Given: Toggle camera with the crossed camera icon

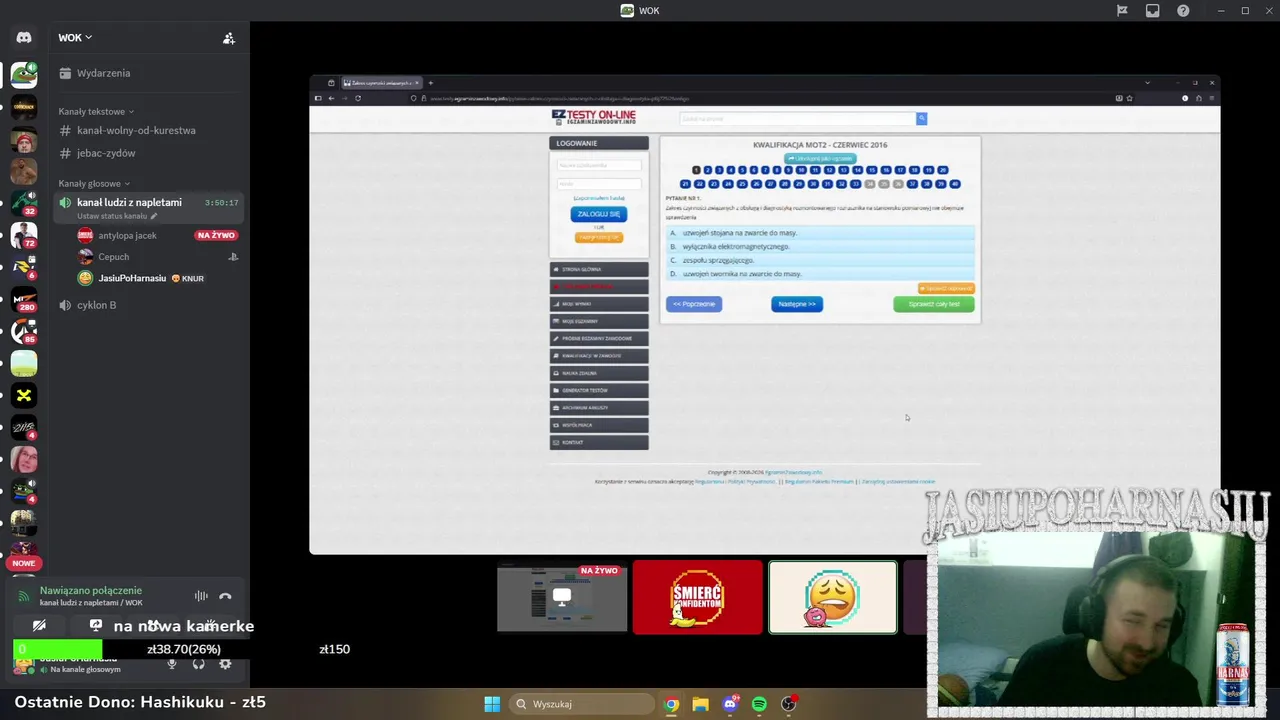Looking at the screenshot, I should point(39,625).
